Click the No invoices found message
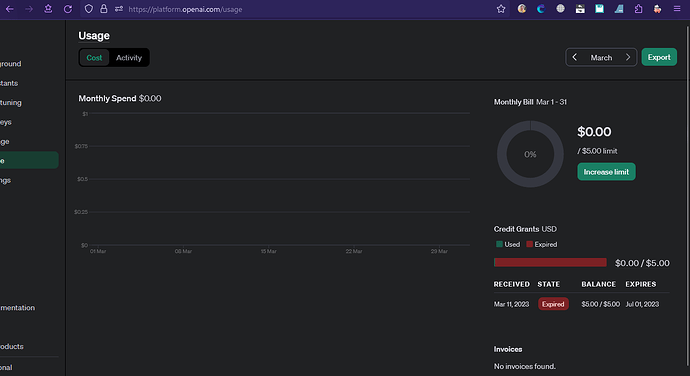This screenshot has height=376, width=690. 525,366
